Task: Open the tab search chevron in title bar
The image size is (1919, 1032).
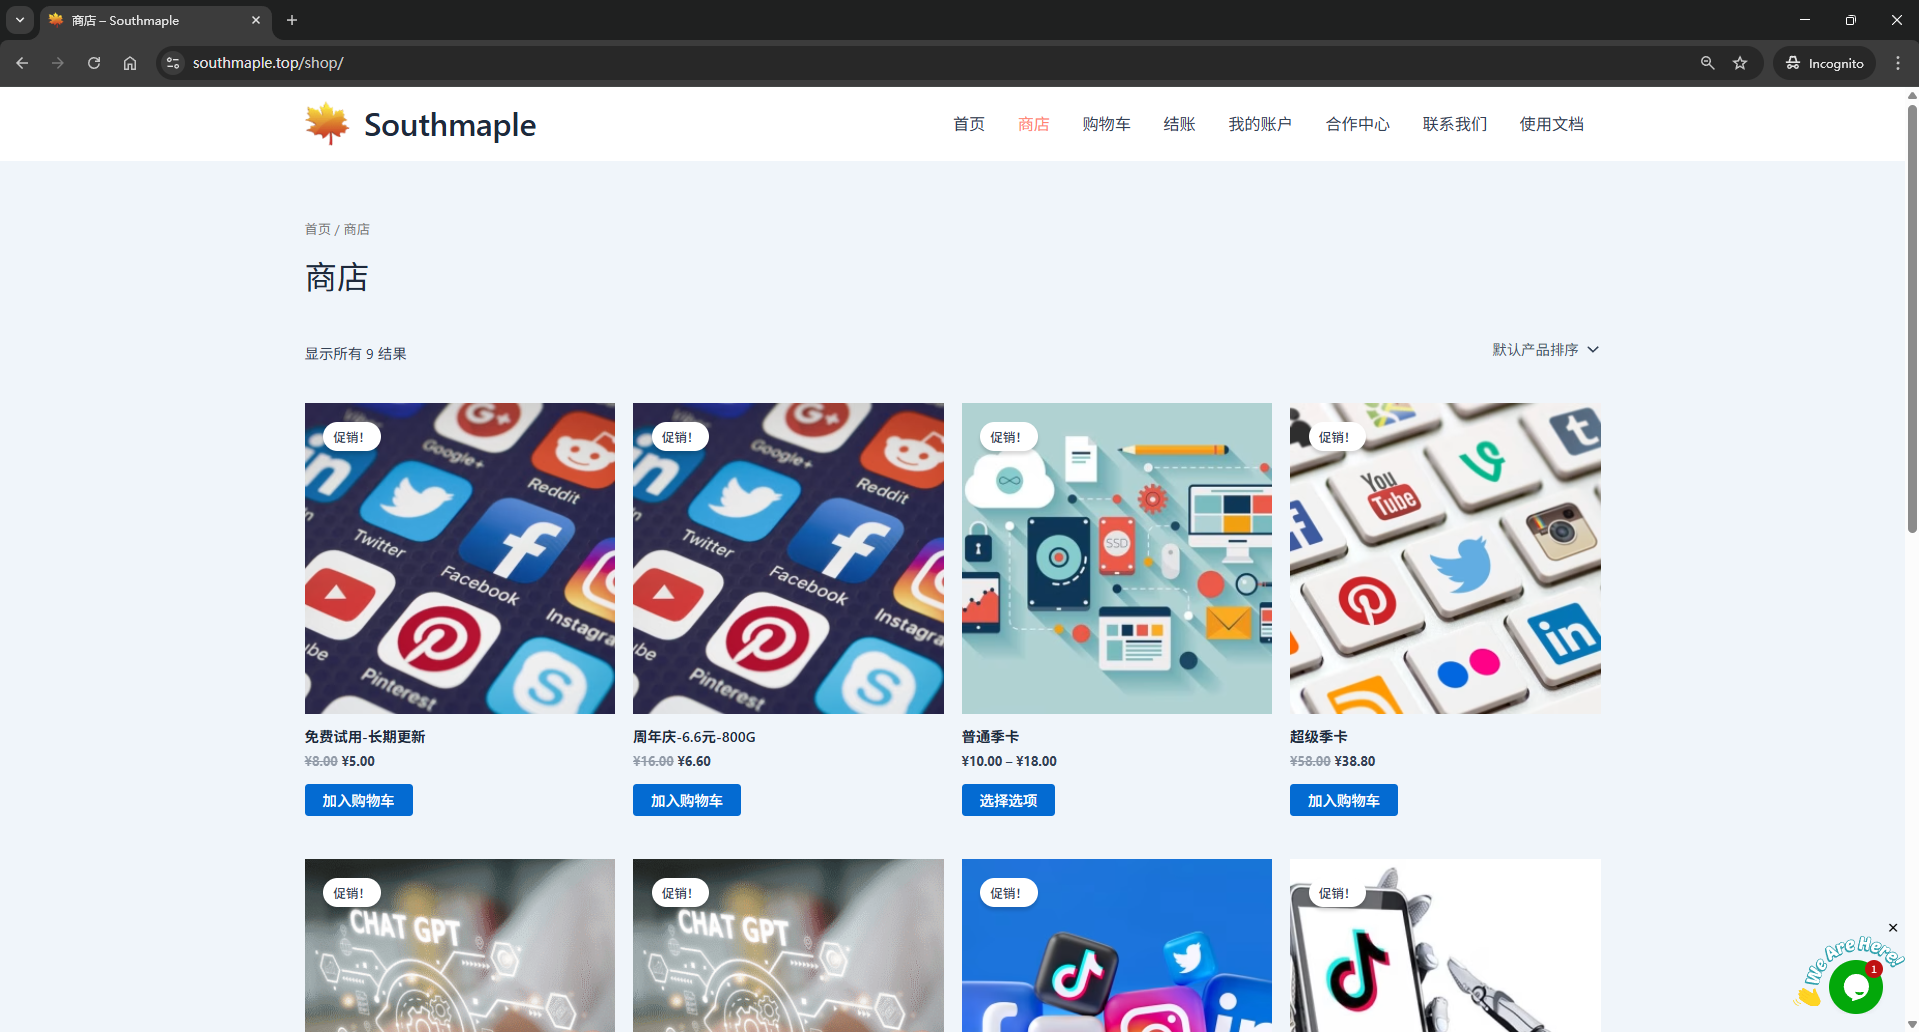Action: click(20, 20)
